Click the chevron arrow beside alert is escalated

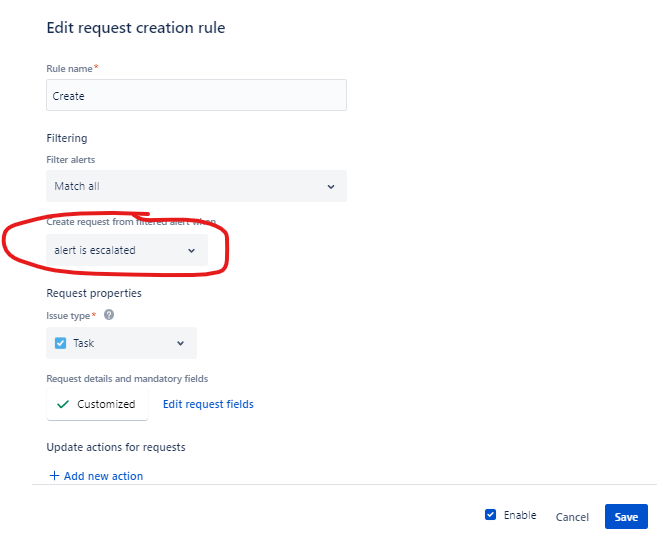pyautogui.click(x=191, y=251)
